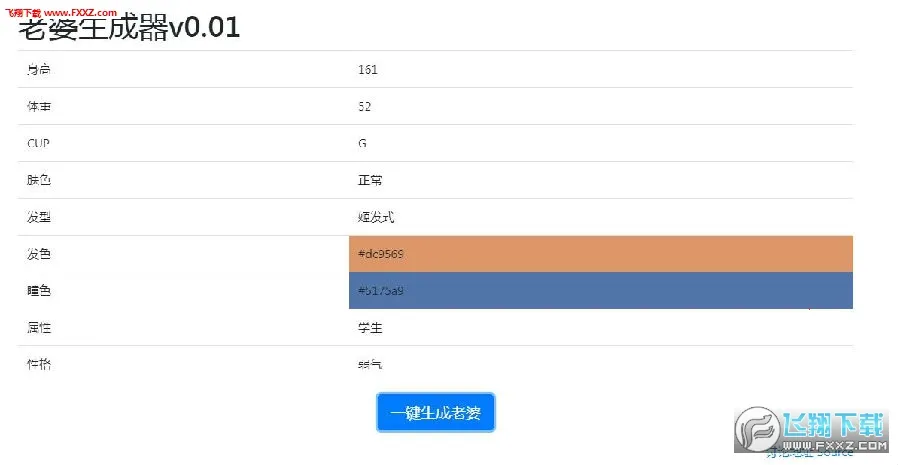Image resolution: width=900 pixels, height=465 pixels.
Task: Click the 老婆生成器v0.01 page title
Action: tap(129, 27)
